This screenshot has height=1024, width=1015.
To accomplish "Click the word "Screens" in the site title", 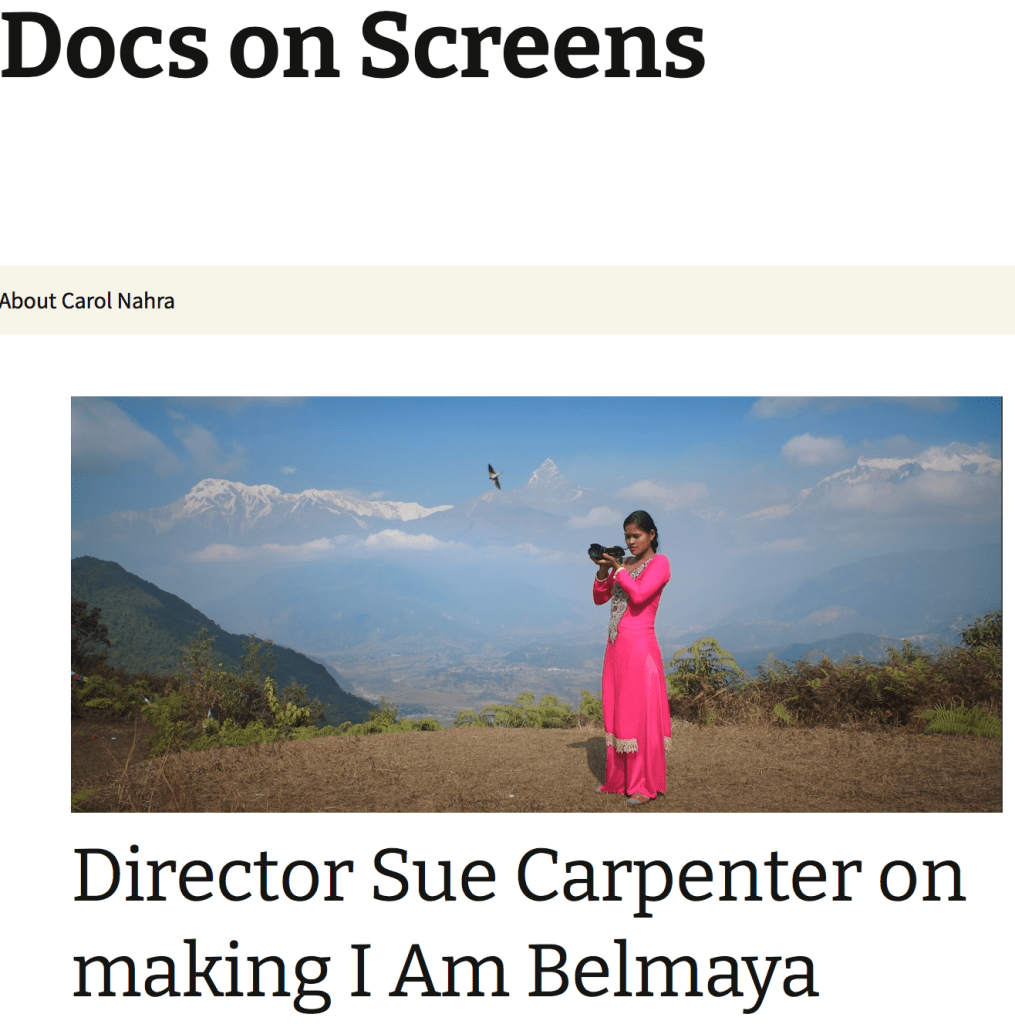I will click(532, 47).
